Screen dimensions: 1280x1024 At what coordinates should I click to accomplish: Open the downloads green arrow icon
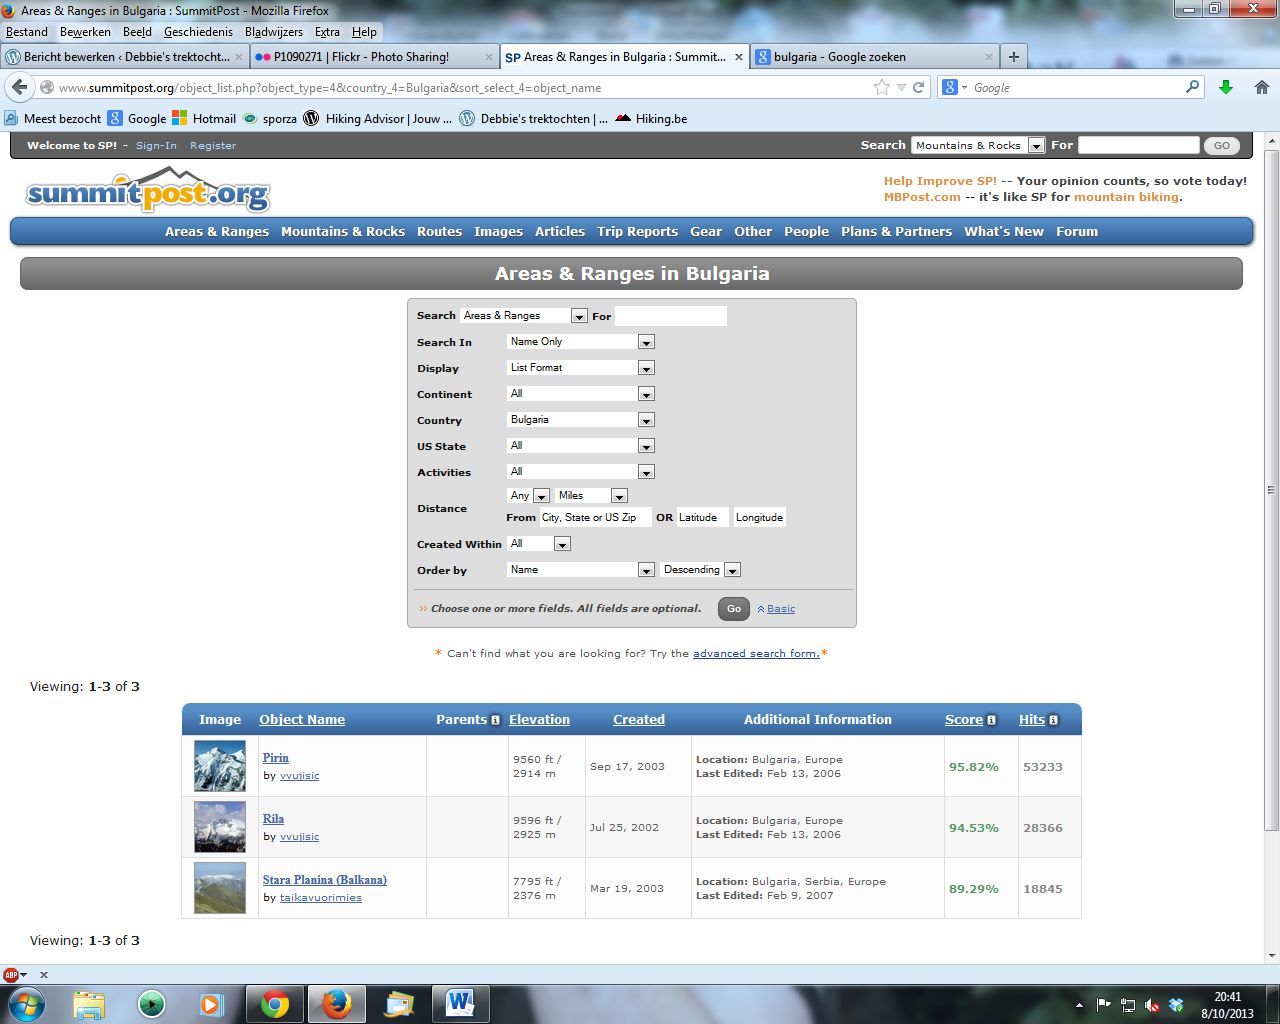(x=1226, y=87)
